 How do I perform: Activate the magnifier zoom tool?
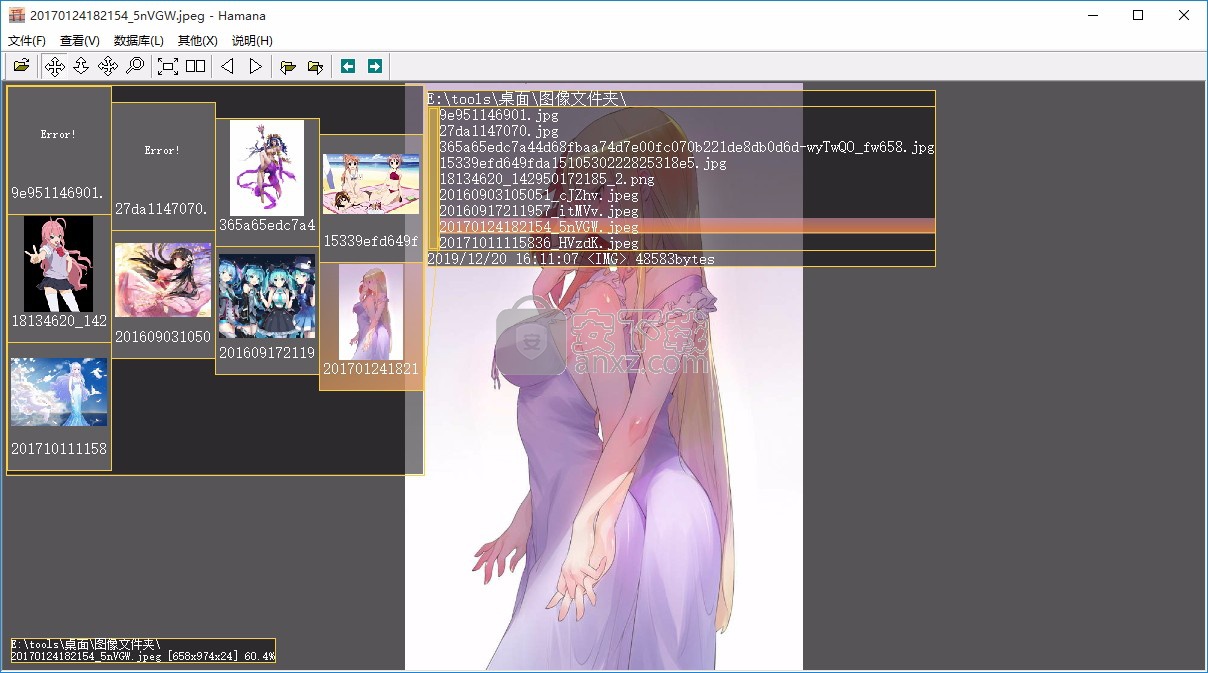pos(134,66)
